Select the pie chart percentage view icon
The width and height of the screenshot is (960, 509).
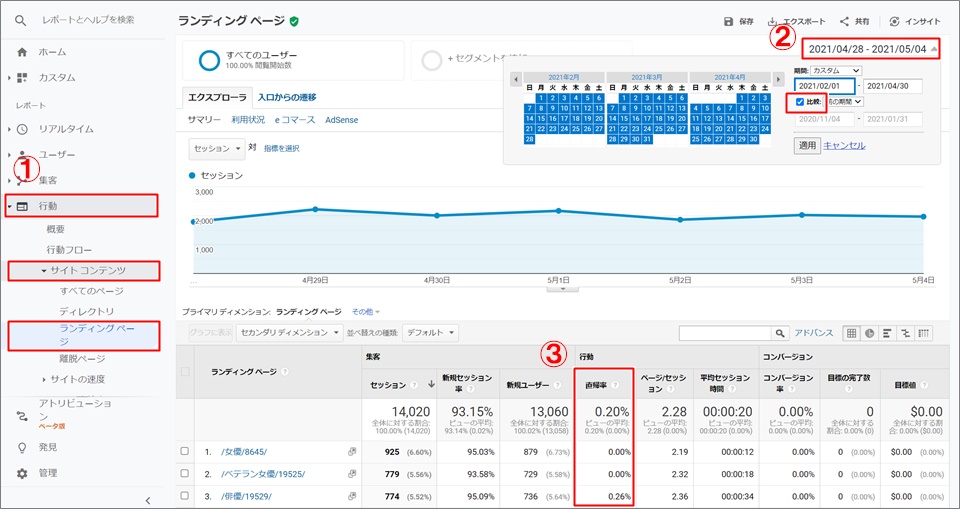[x=869, y=333]
